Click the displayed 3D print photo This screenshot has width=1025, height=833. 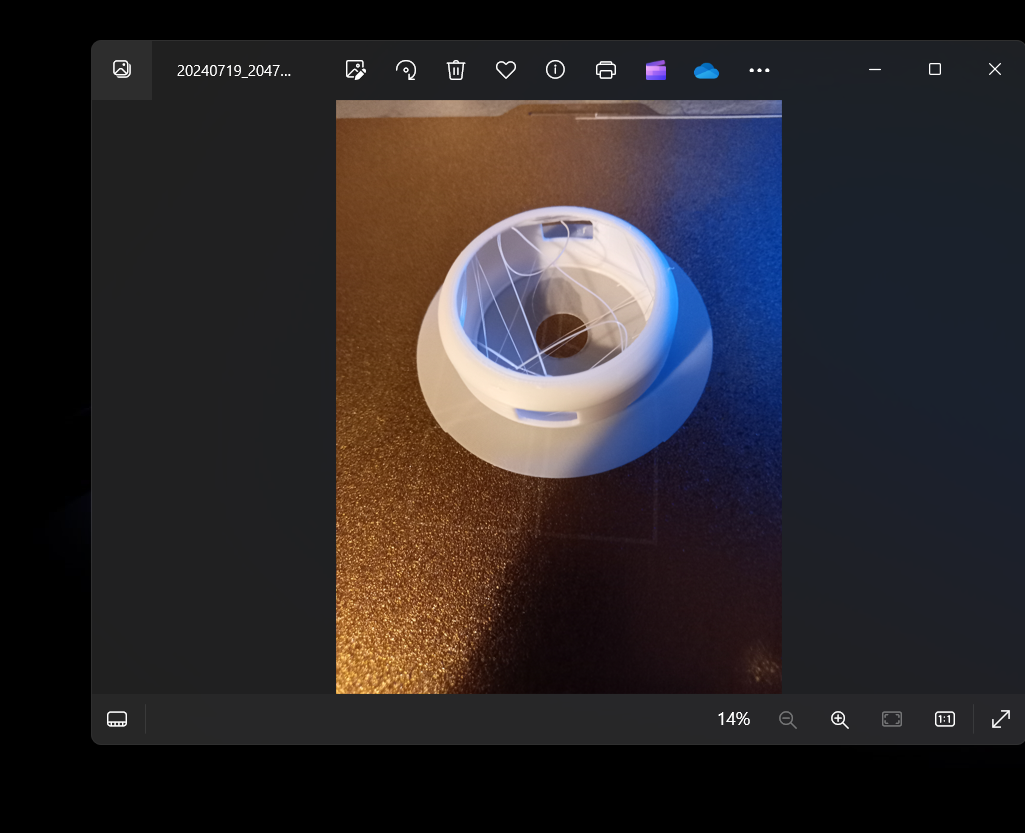[x=559, y=397]
